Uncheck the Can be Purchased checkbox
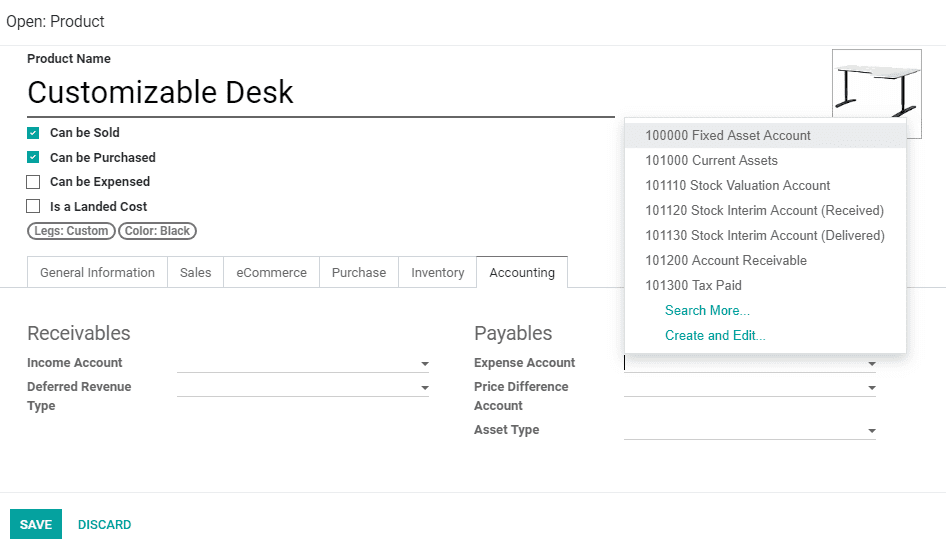946x551 pixels. point(33,158)
